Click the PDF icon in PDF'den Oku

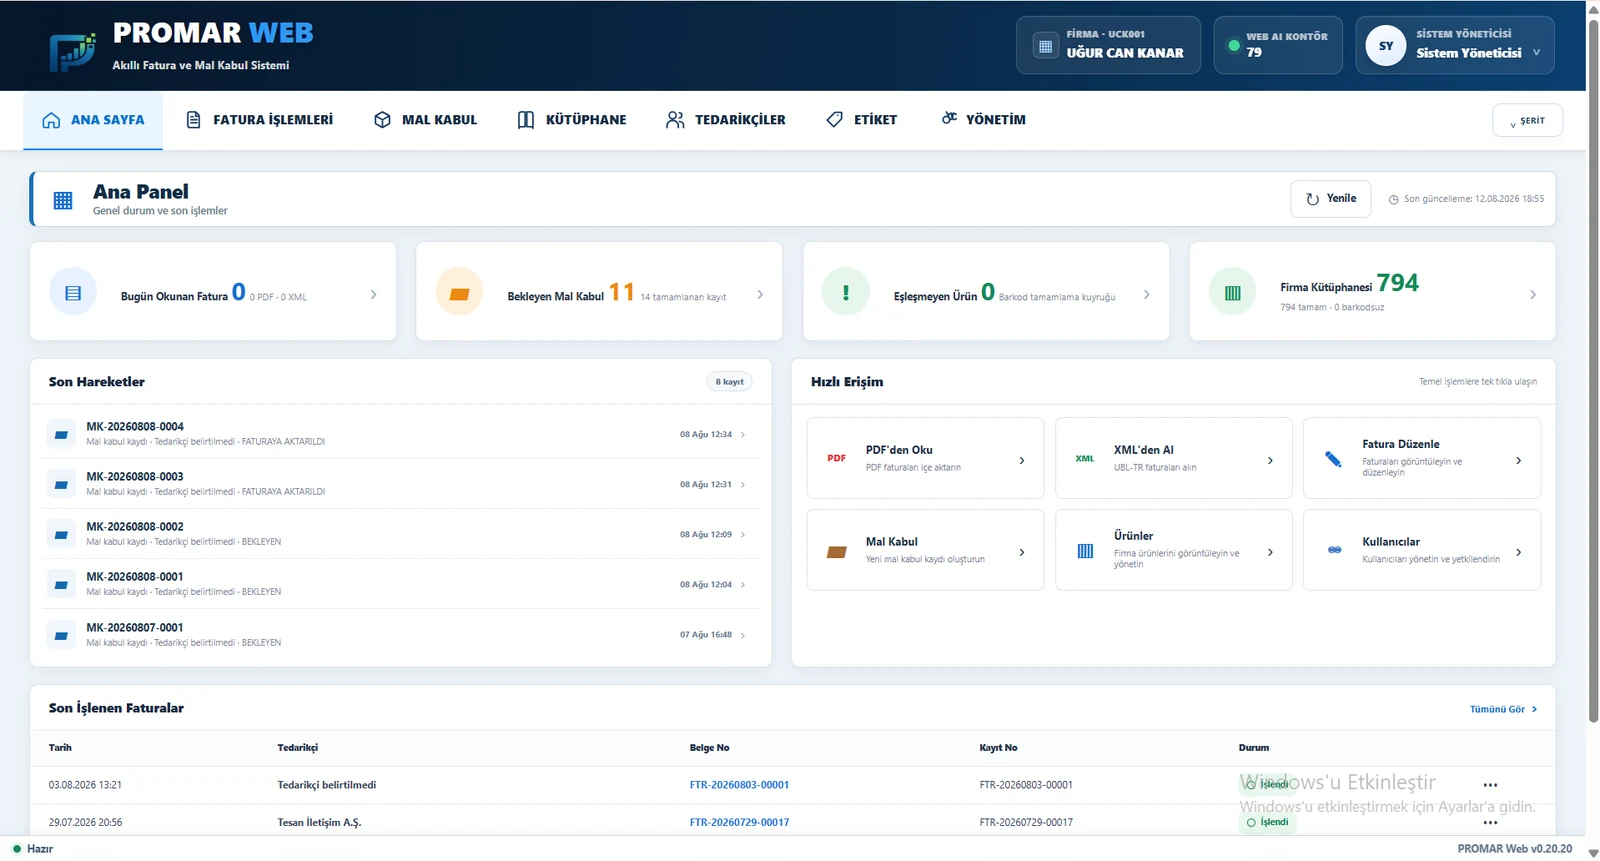837,458
